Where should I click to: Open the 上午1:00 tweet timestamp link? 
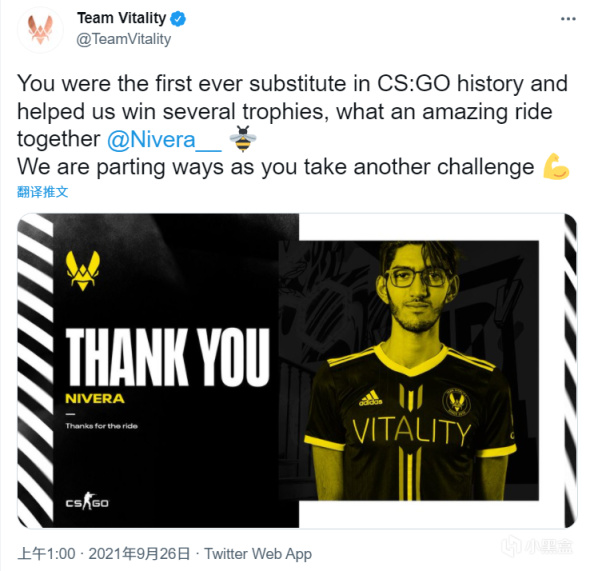pos(47,554)
